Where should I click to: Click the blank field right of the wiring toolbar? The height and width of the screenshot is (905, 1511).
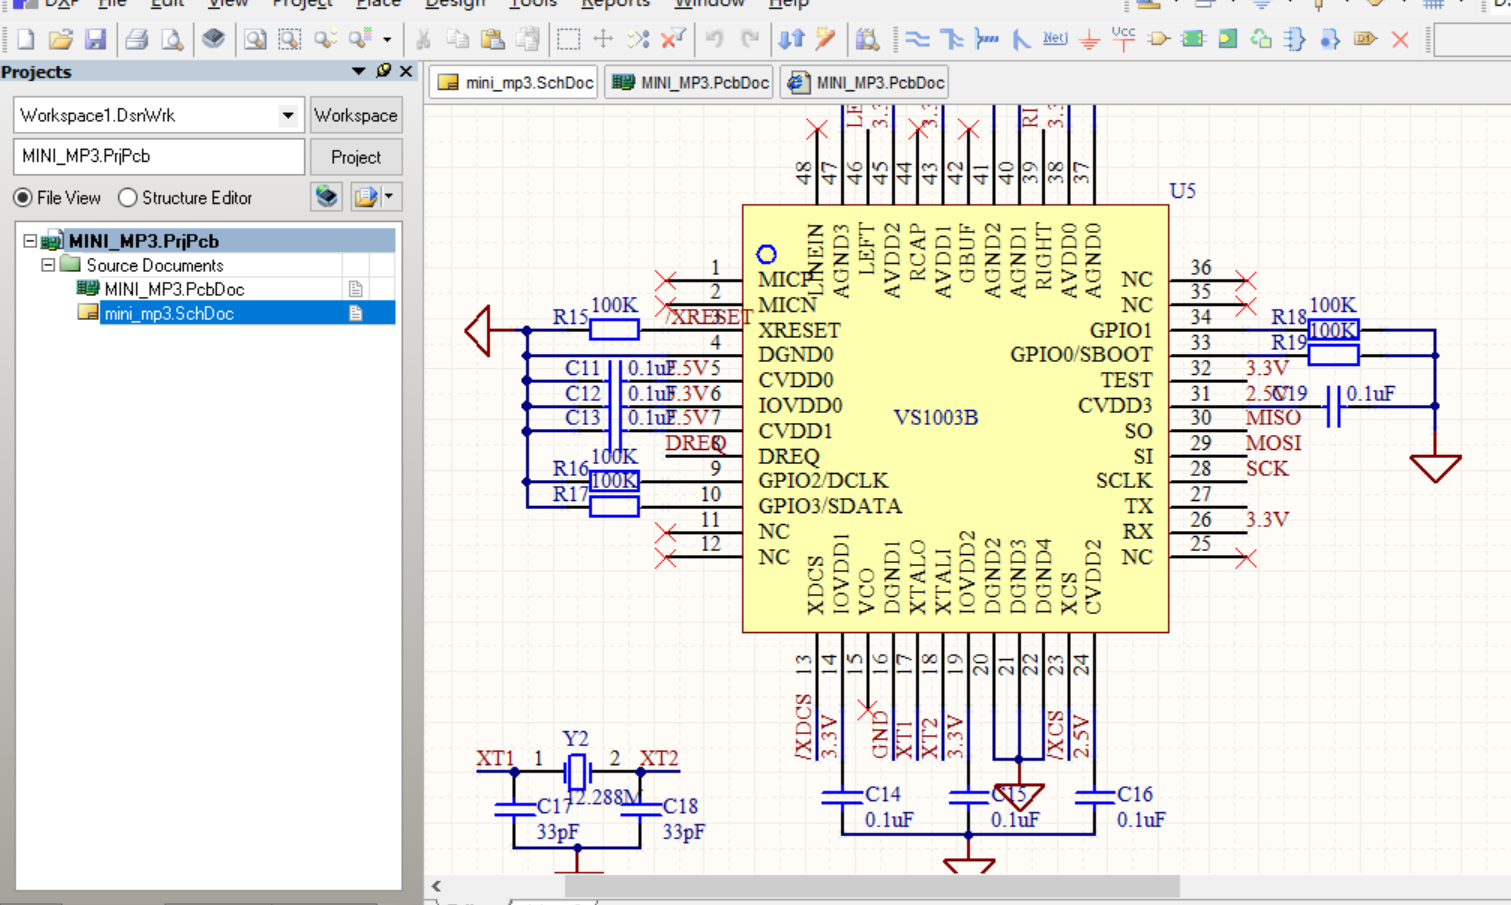[1473, 39]
